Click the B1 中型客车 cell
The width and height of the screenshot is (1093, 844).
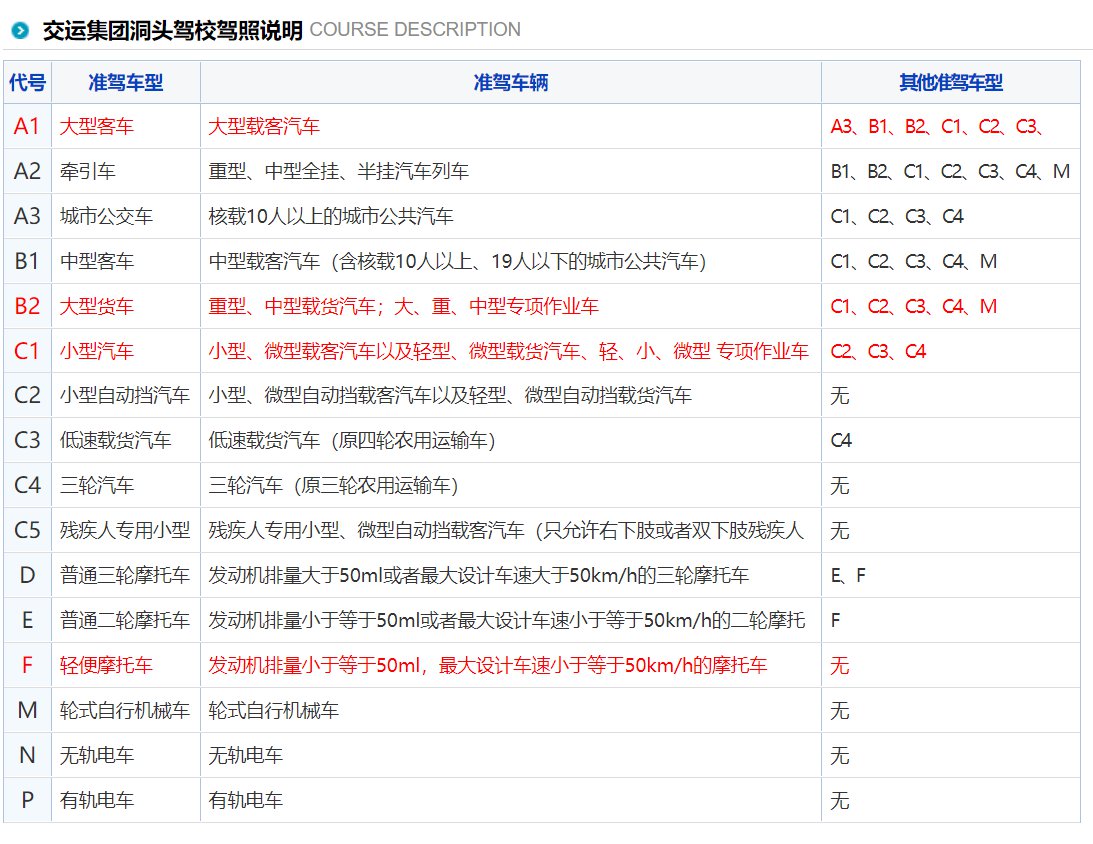pos(96,262)
